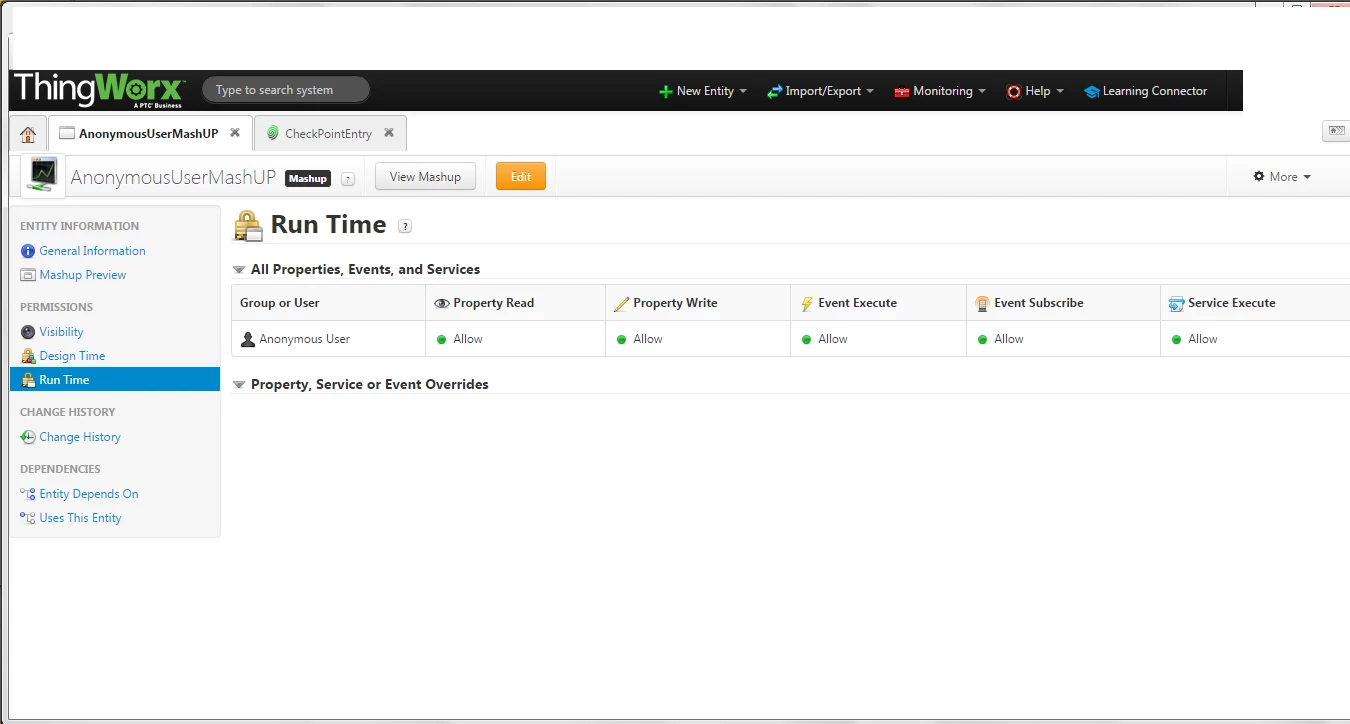Click the Uses This Entity icon
This screenshot has height=724, width=1350.
coord(28,518)
